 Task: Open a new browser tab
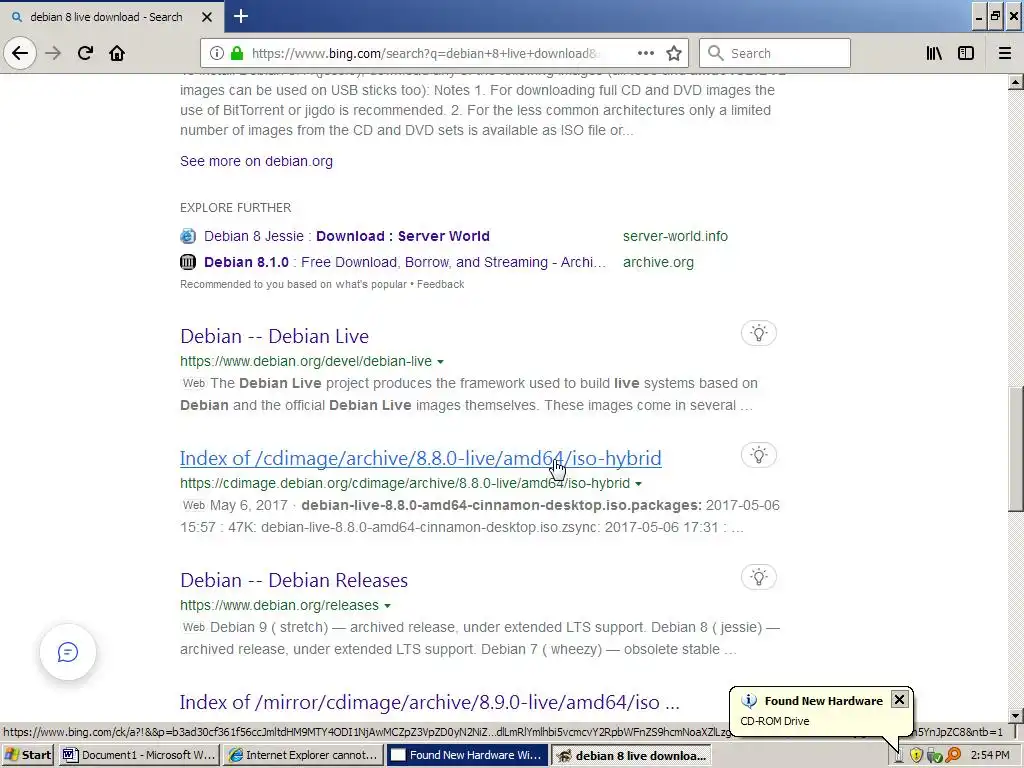240,16
